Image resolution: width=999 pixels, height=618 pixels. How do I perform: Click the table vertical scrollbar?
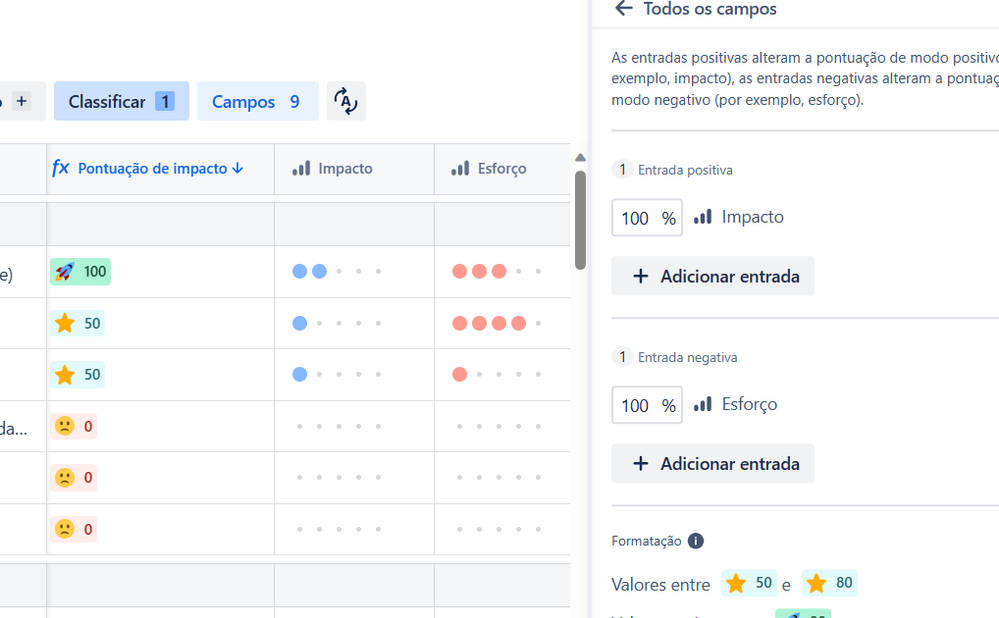click(x=580, y=220)
